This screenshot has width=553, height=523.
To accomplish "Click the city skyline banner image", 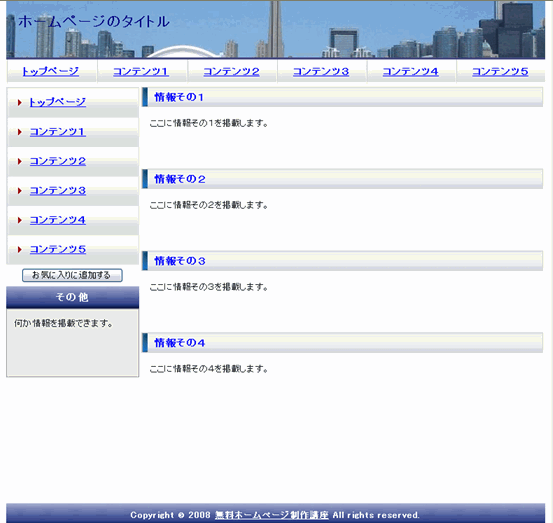I will click(275, 29).
